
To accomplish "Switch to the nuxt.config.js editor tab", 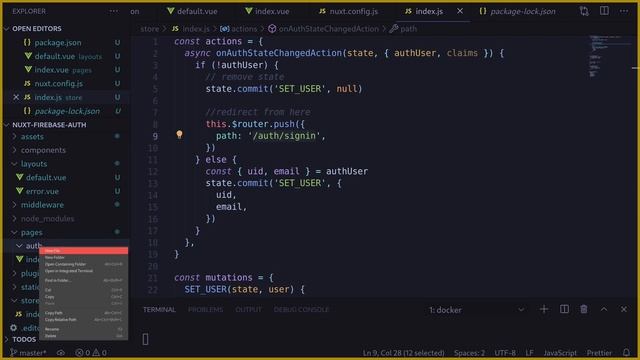I will (349, 11).
